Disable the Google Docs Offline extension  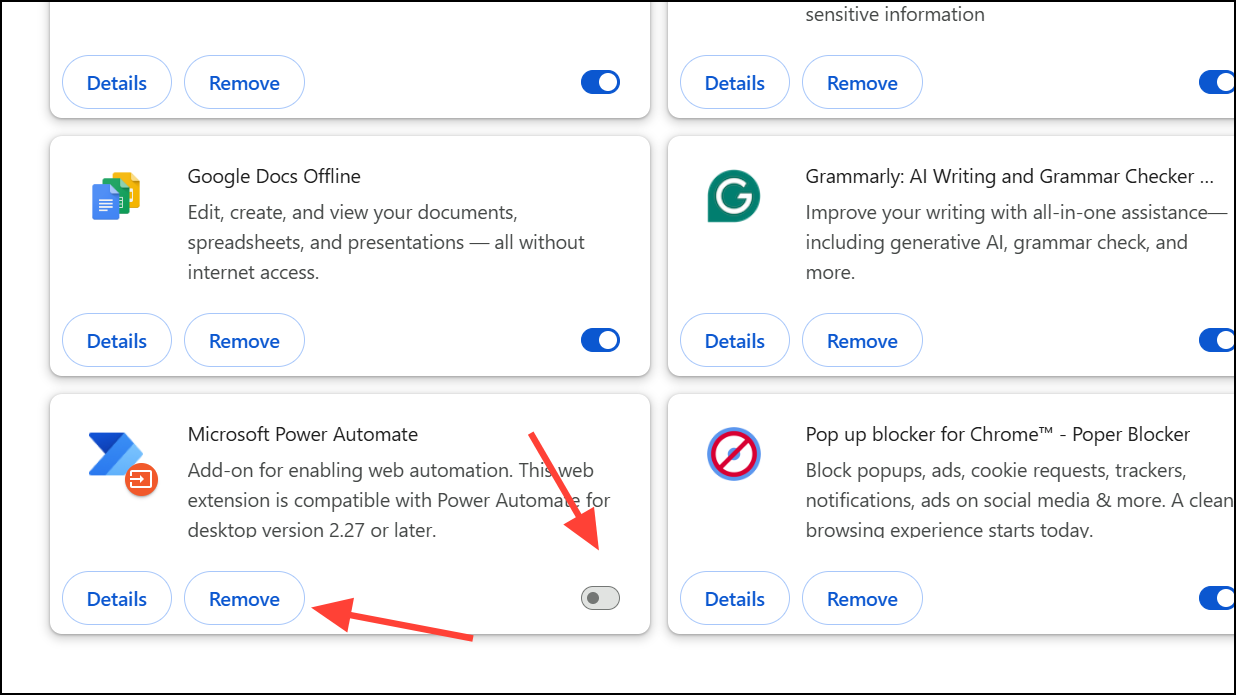pos(599,339)
